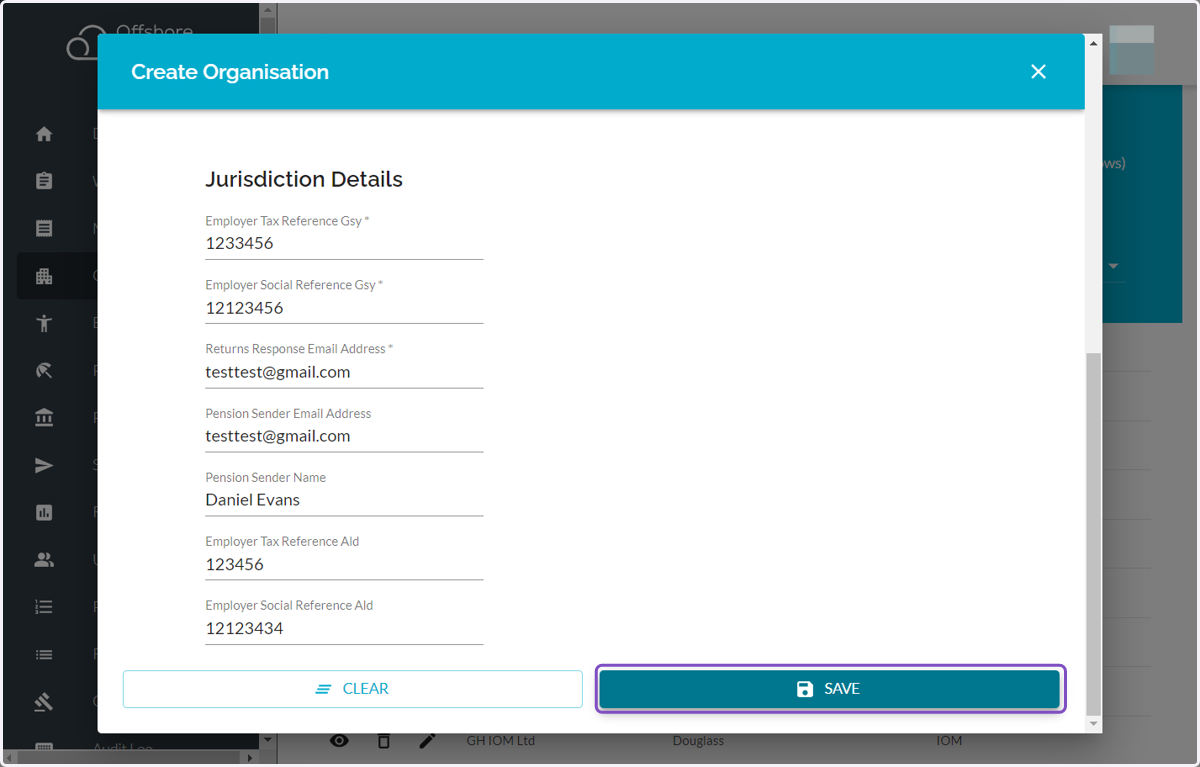Image resolution: width=1200 pixels, height=767 pixels.
Task: Click the Douglass table cell
Action: [698, 741]
